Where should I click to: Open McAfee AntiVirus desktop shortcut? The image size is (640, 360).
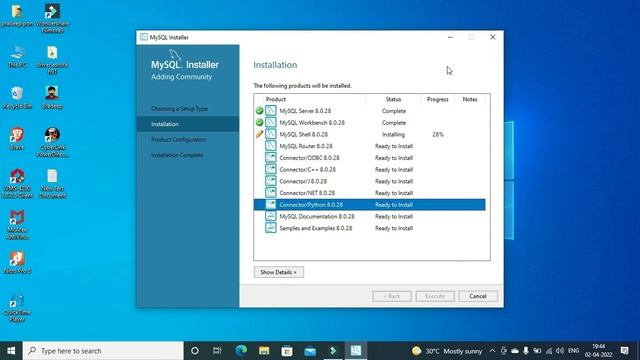click(x=17, y=225)
